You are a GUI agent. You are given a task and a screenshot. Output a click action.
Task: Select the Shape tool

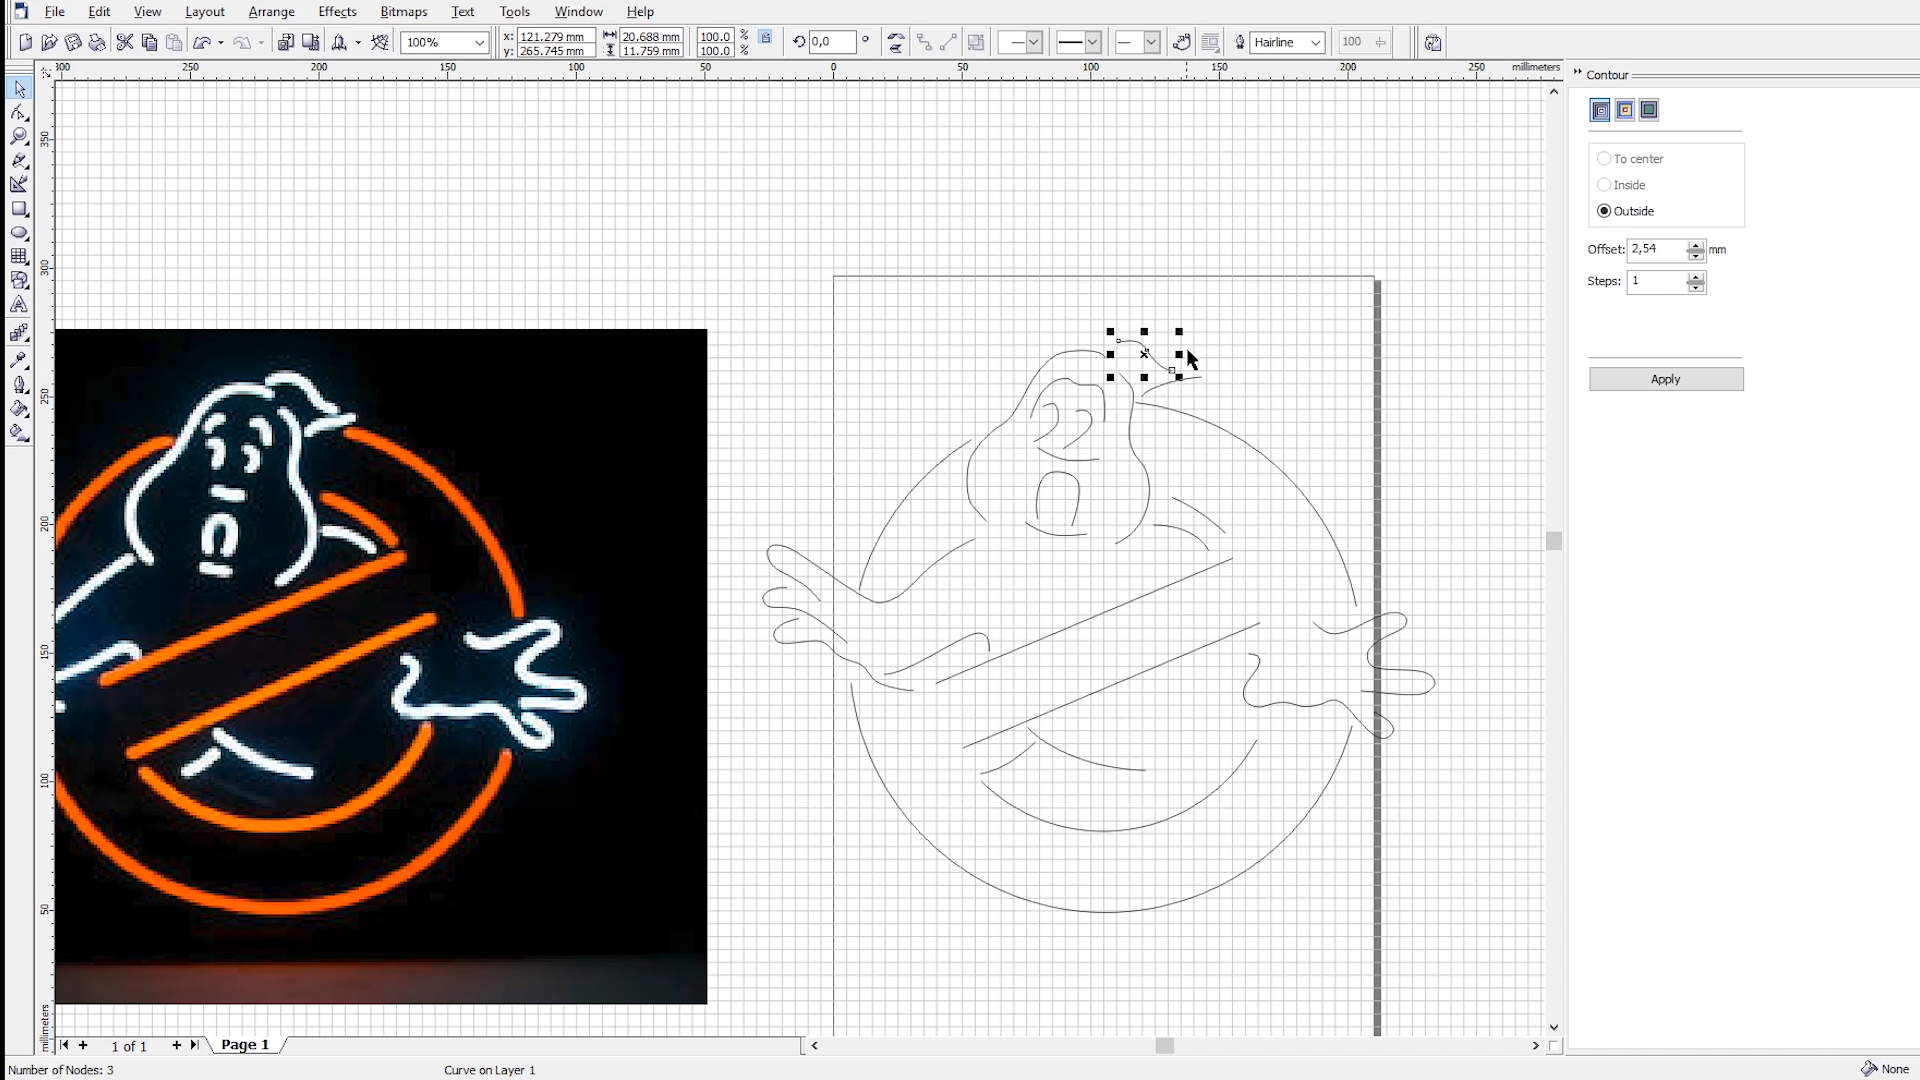pos(20,112)
